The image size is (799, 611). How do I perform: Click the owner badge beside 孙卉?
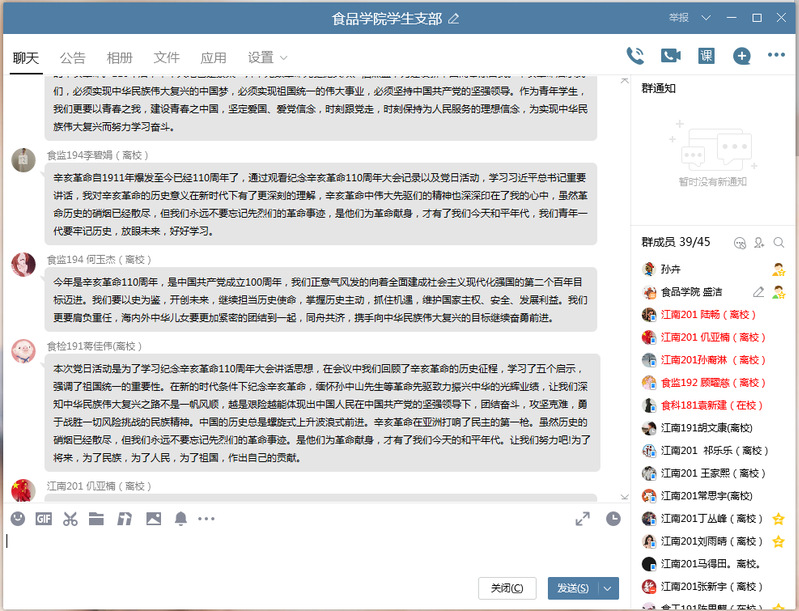(778, 269)
